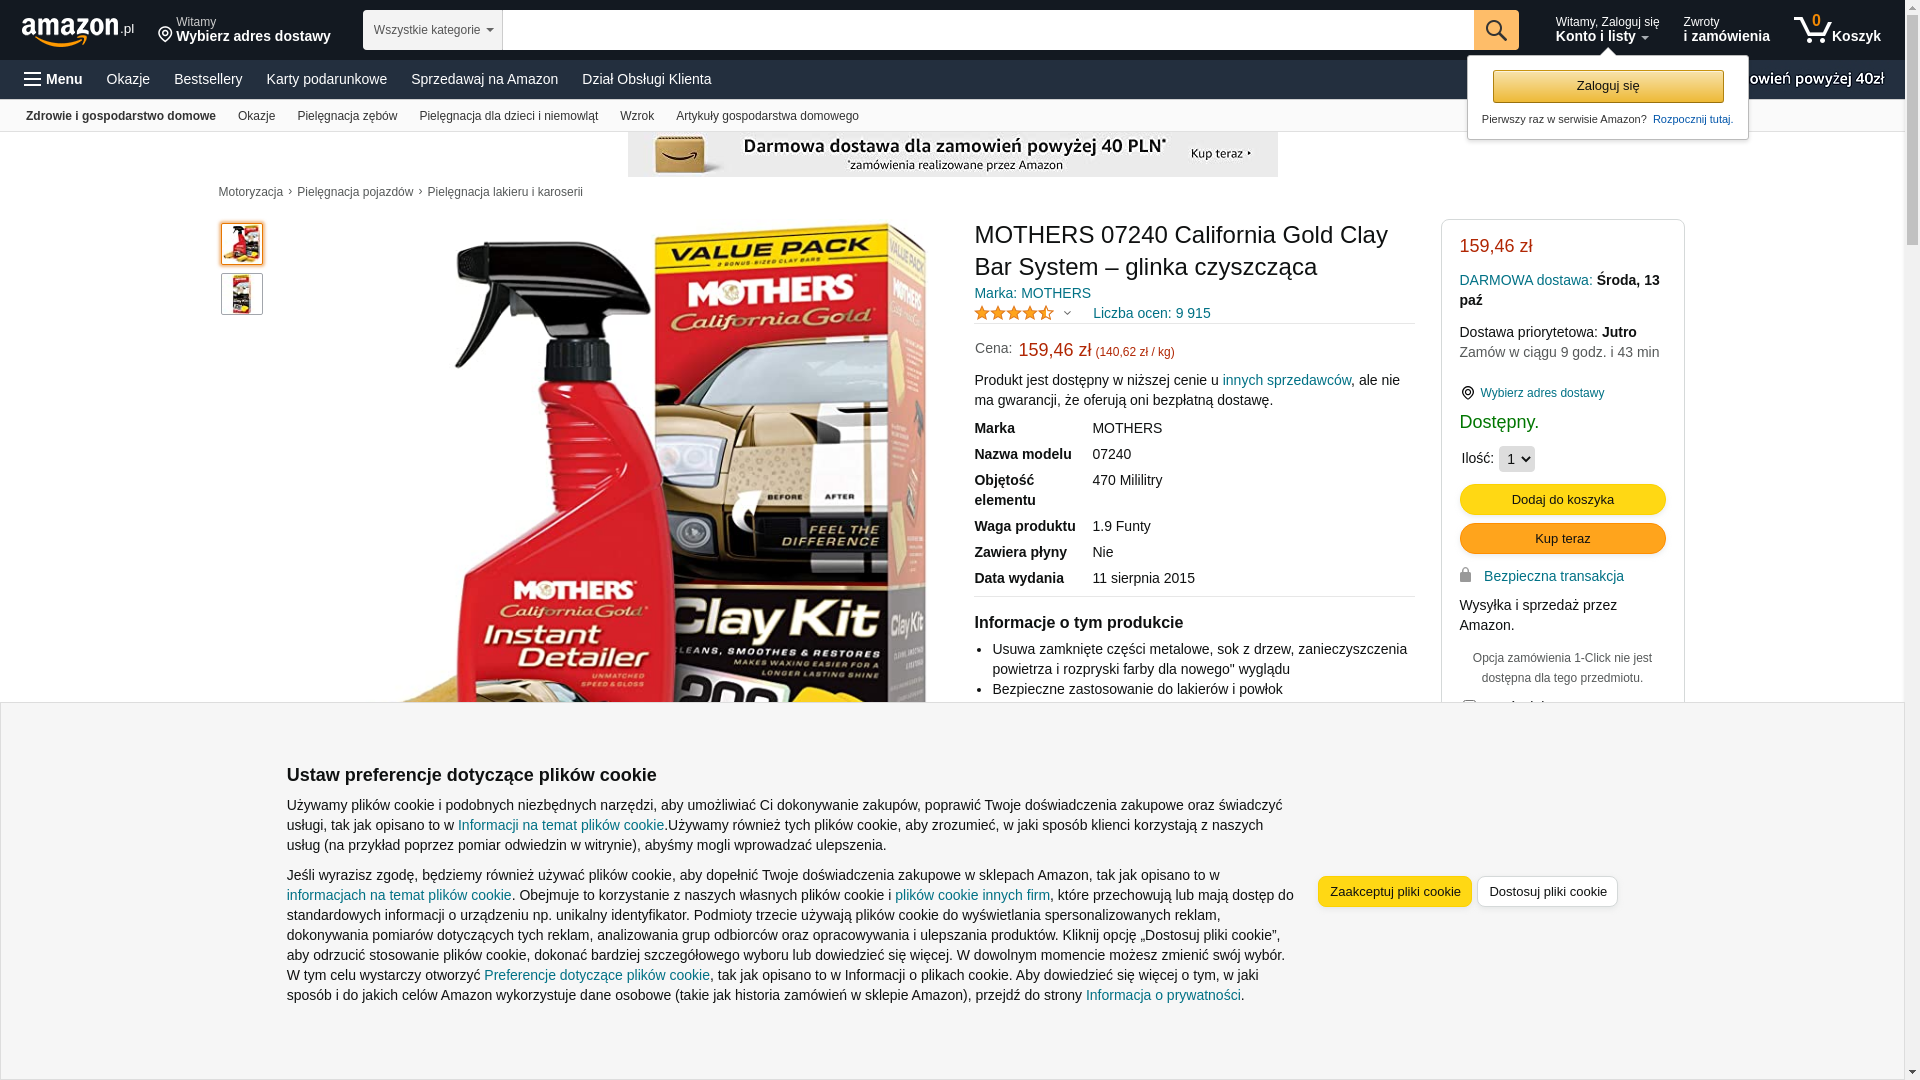Screen dimensions: 1920x1080
Task: Open the Marka: MOTHERS brand link
Action: point(1032,293)
